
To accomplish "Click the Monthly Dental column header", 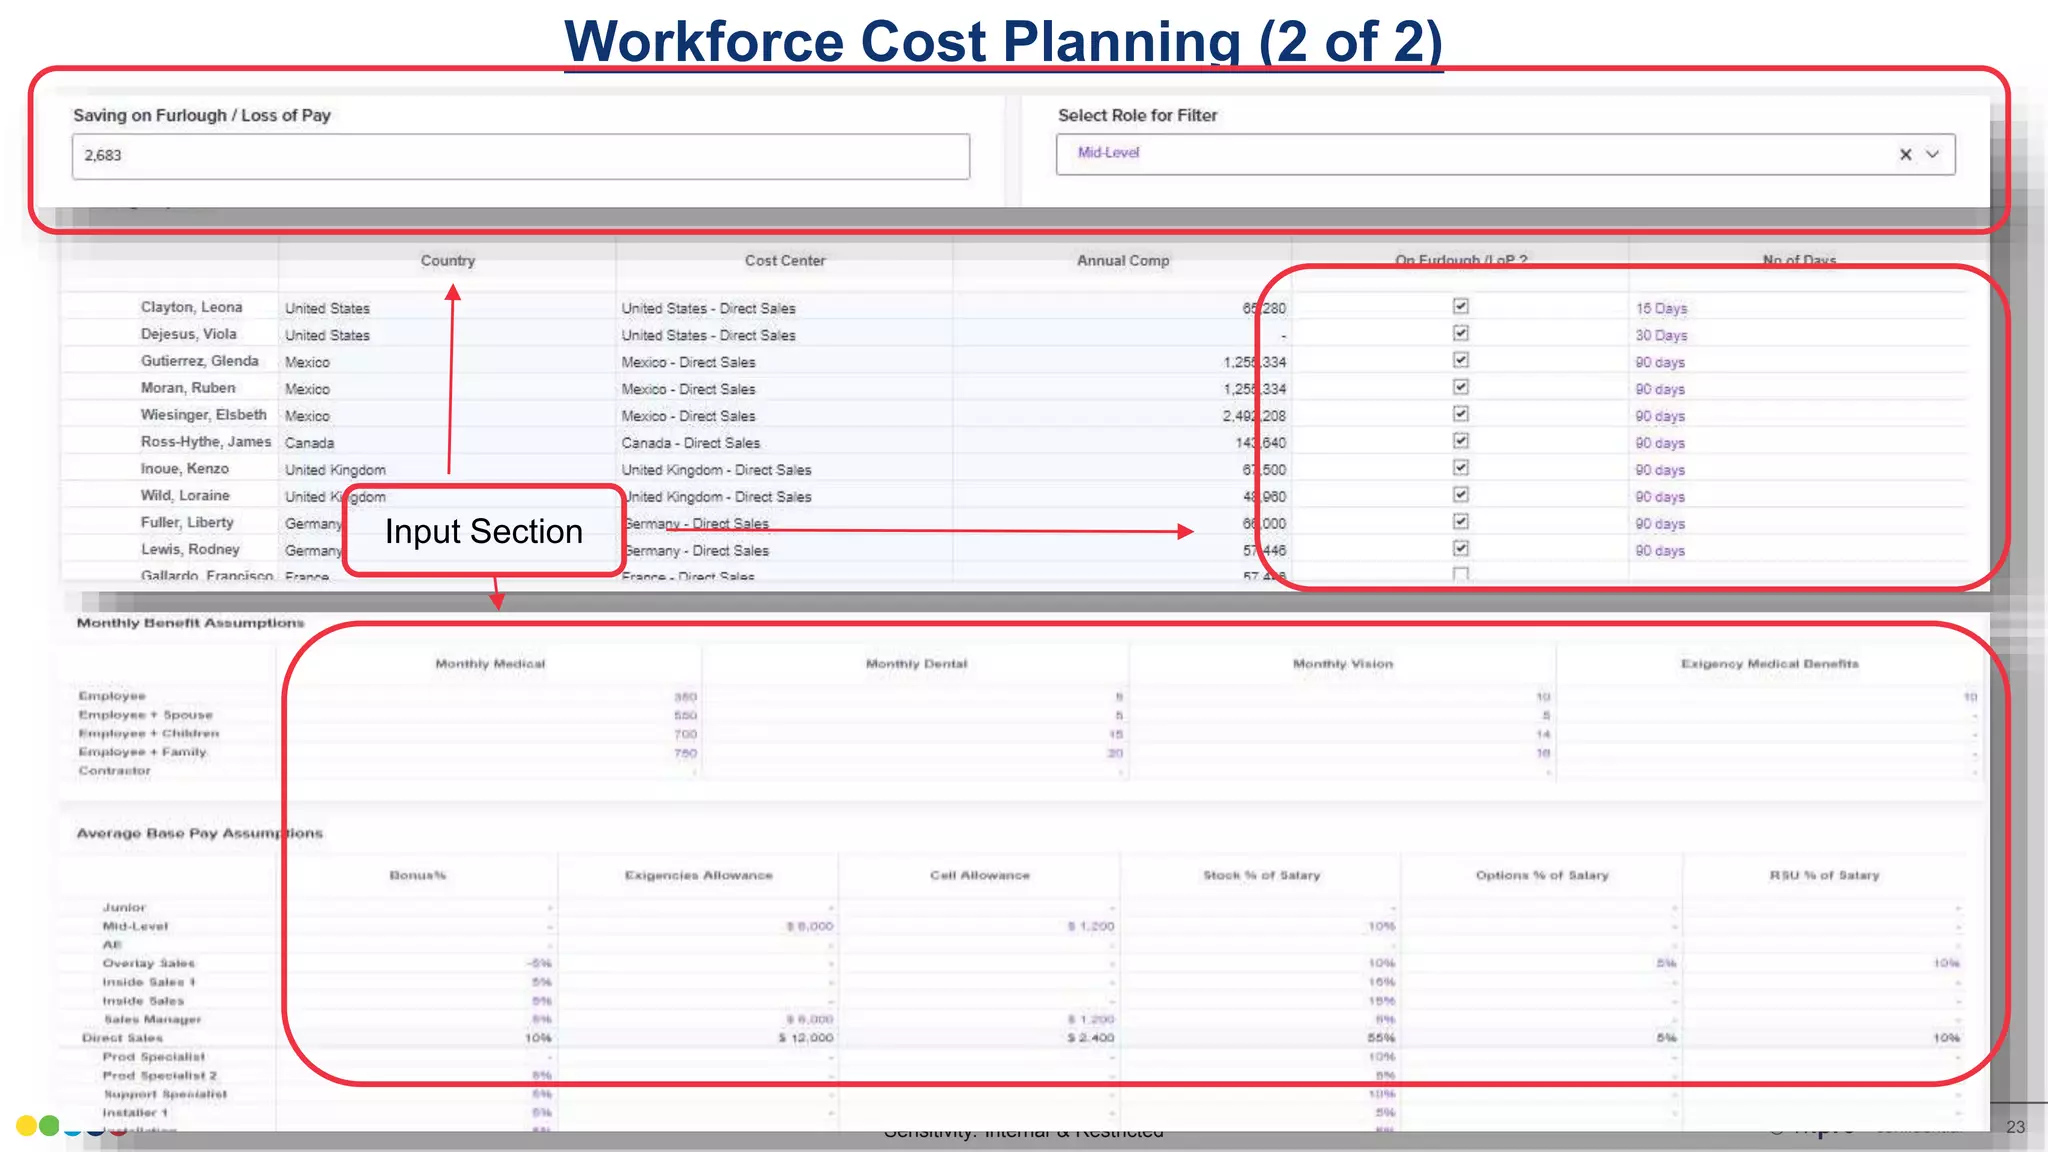I will pos(916,664).
